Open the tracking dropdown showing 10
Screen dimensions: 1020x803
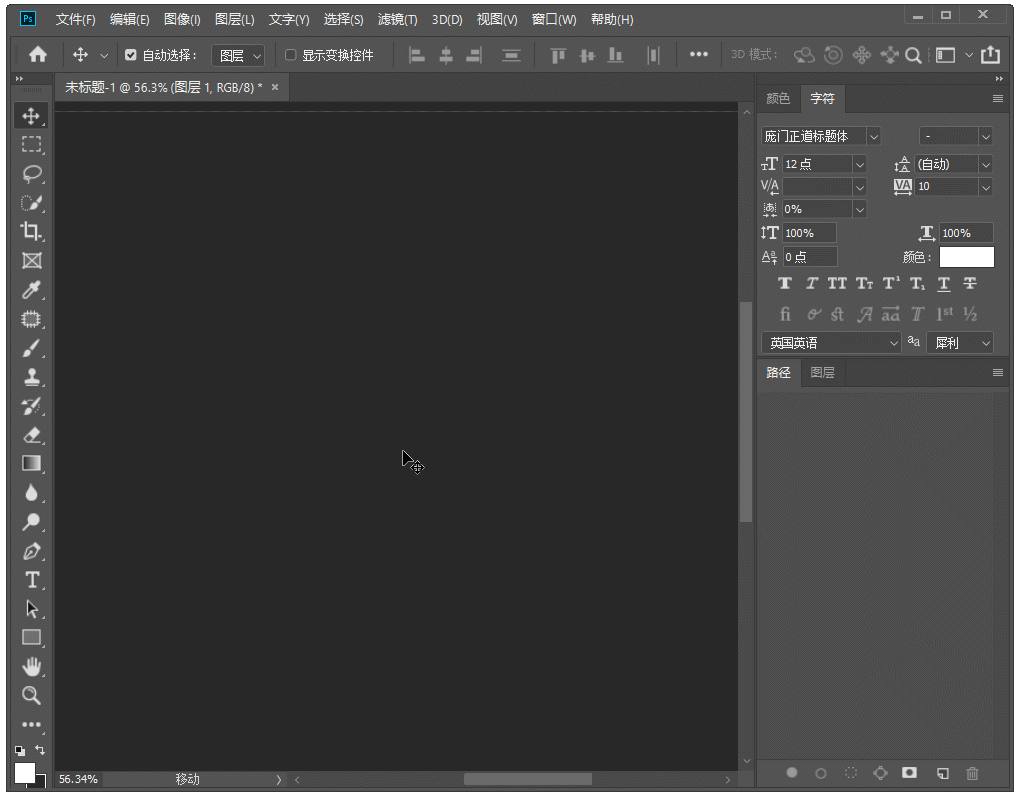click(986, 187)
